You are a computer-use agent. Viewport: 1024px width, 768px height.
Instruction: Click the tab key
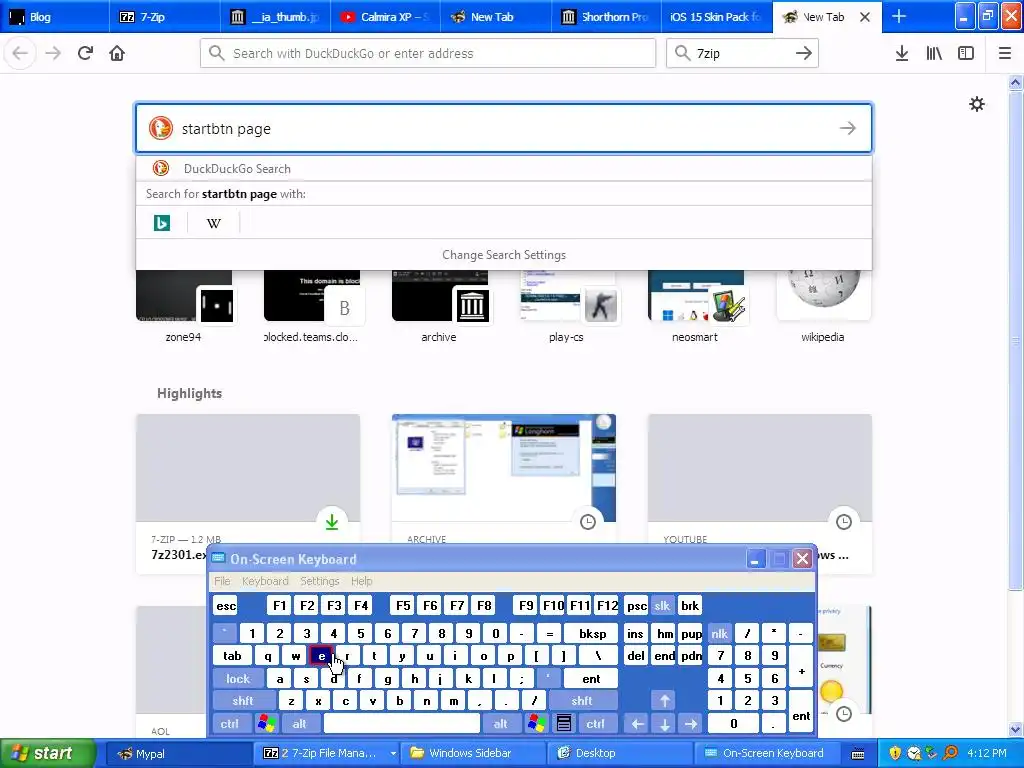click(x=232, y=656)
